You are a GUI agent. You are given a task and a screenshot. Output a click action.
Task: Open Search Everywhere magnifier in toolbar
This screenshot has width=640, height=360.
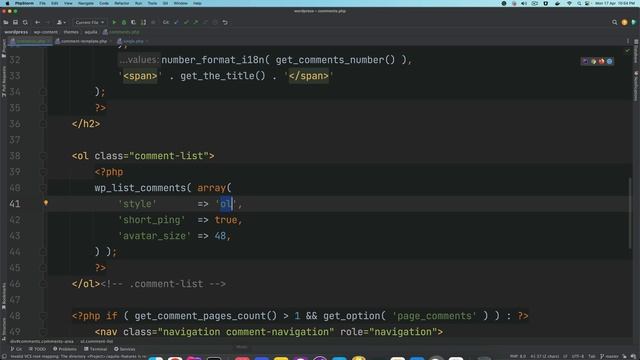pos(614,22)
